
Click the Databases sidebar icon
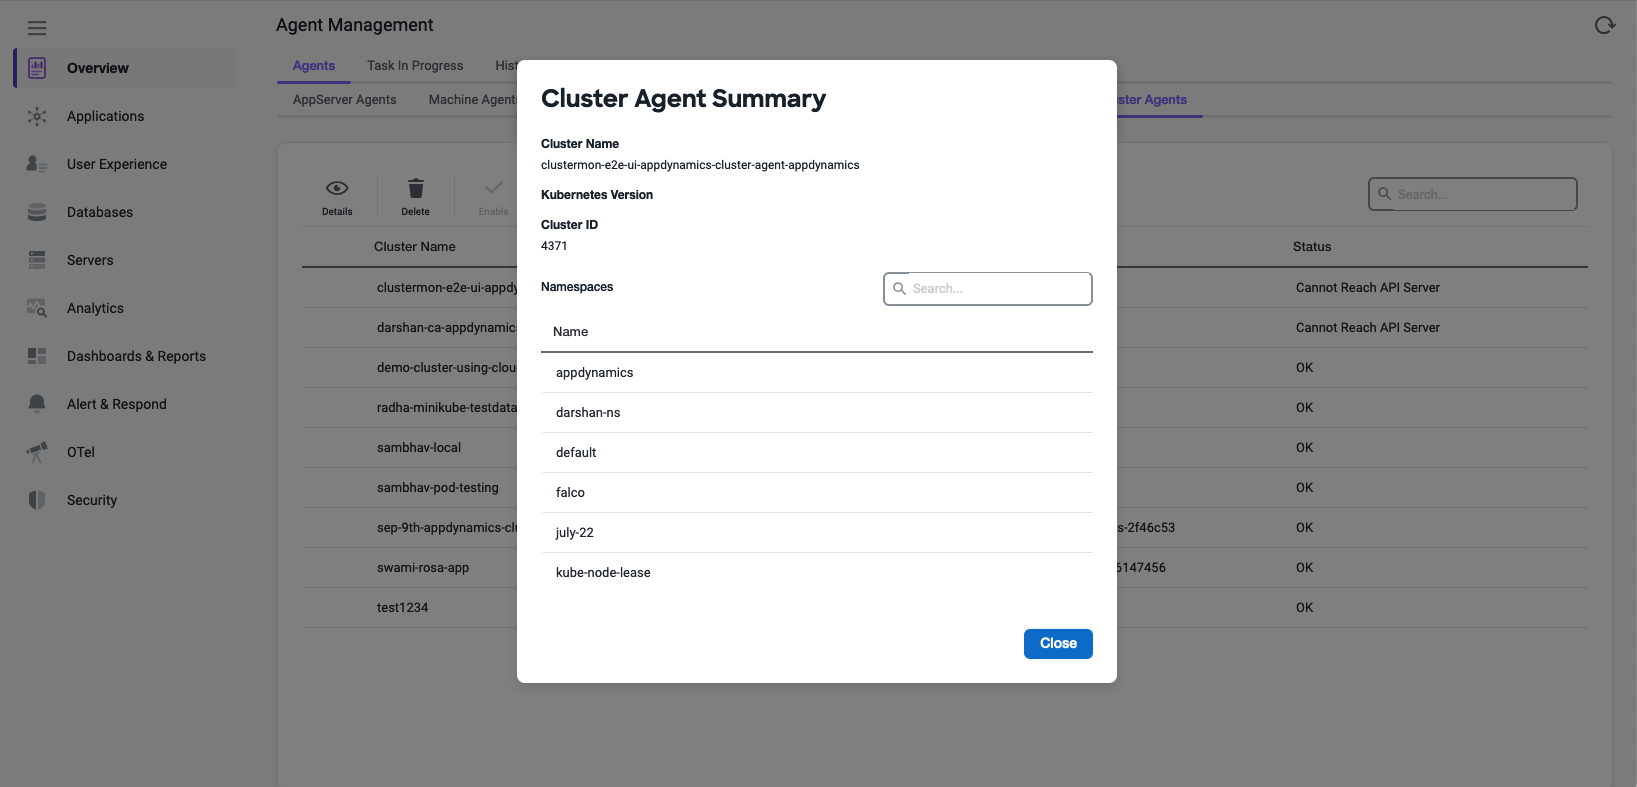[x=37, y=212]
